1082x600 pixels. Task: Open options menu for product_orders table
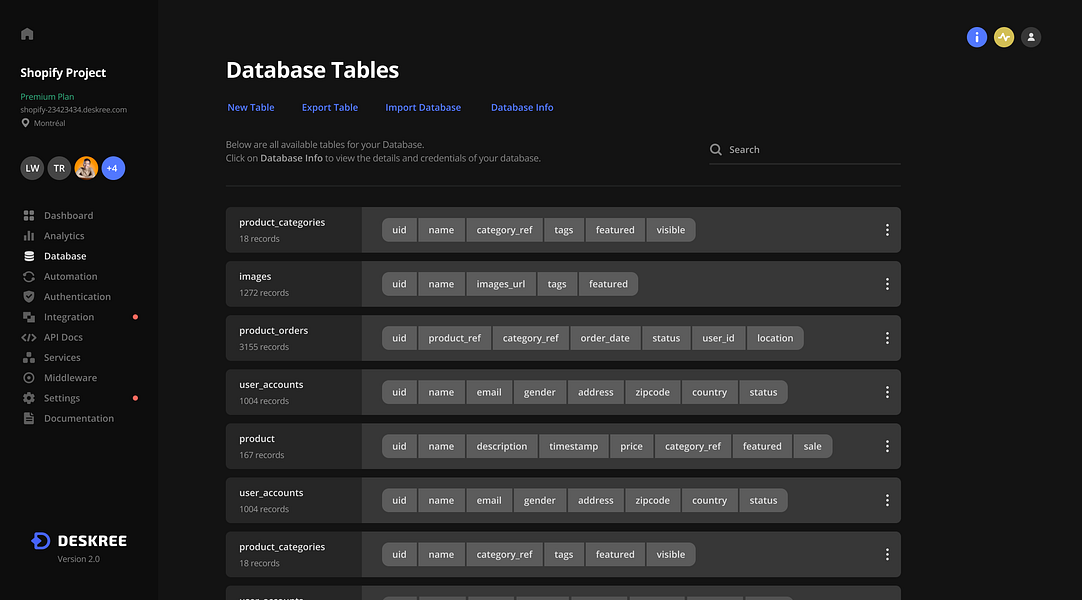click(887, 338)
